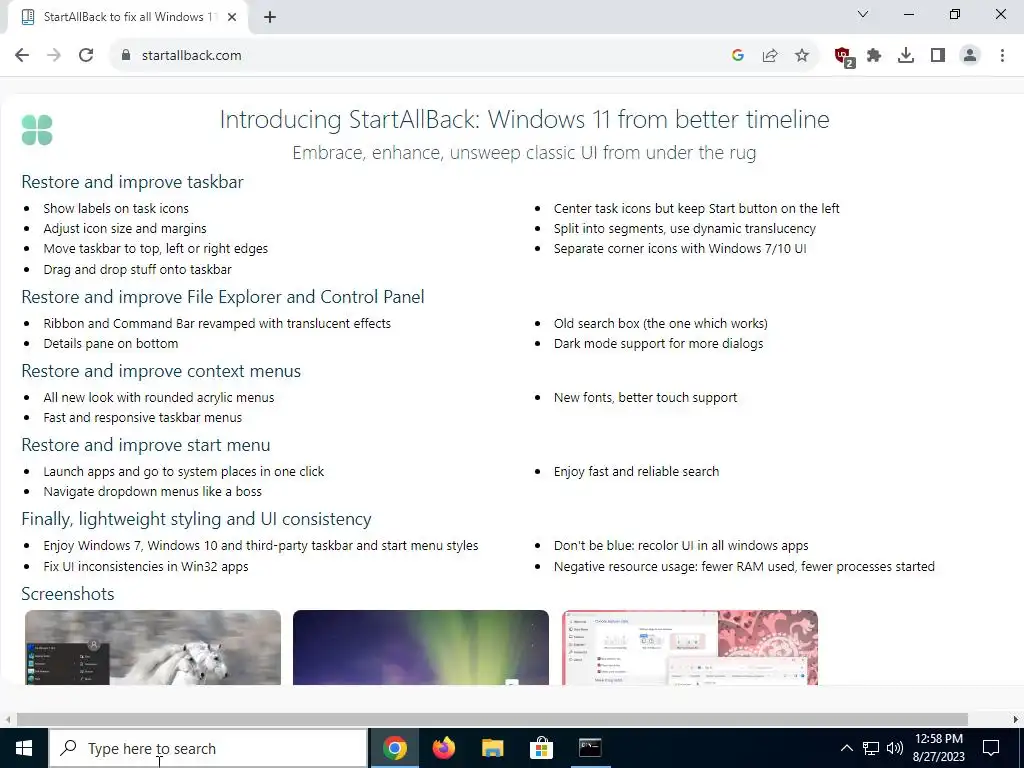The image size is (1024, 768).
Task: Open the Windows Start button
Action: pos(24,748)
